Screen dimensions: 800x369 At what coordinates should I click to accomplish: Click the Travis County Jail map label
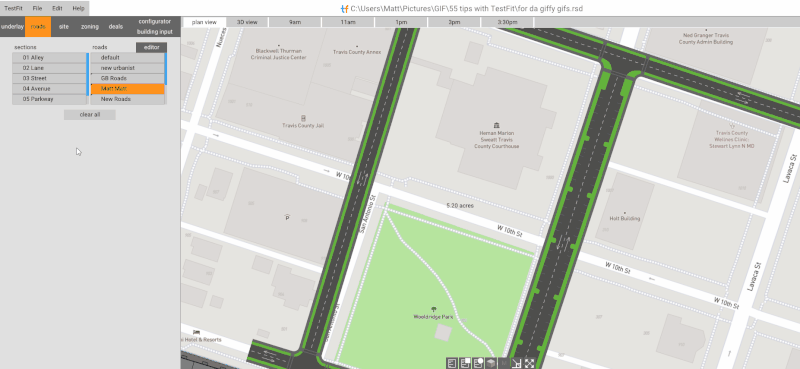303,126
